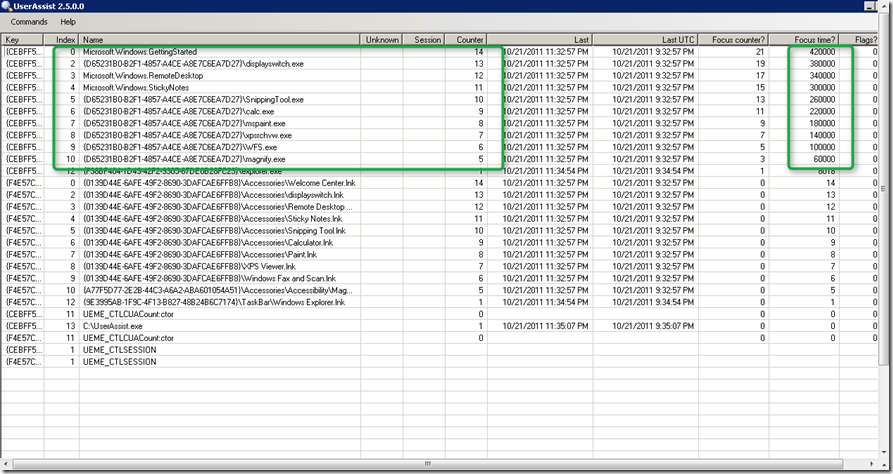Sort by the Last column header

[x=540, y=40]
